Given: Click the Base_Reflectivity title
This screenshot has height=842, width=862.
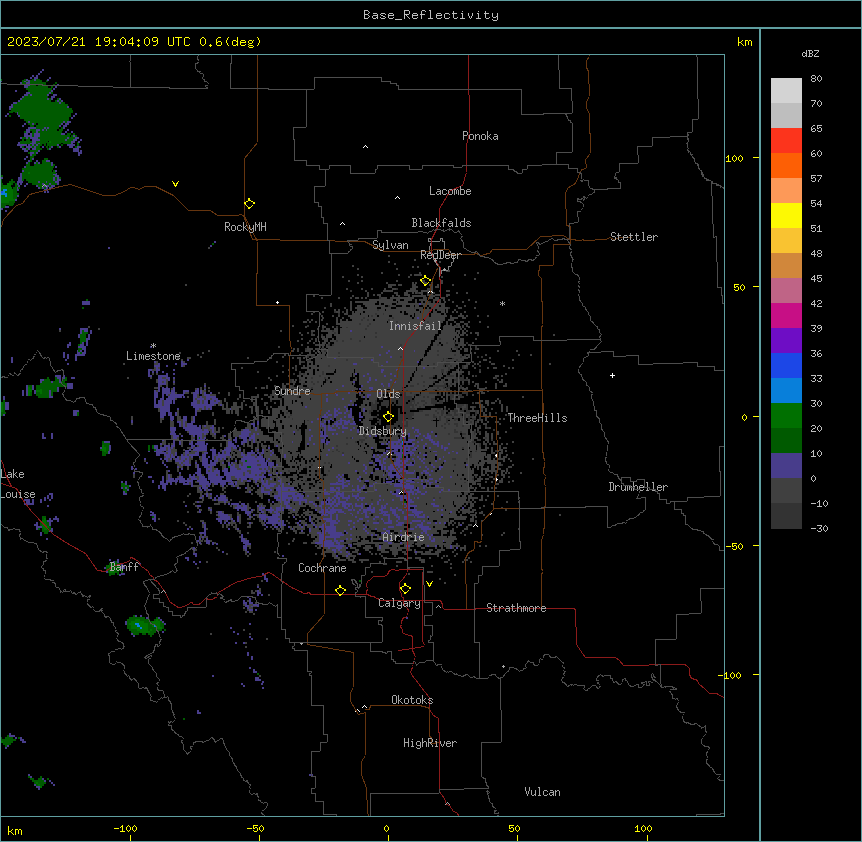Looking at the screenshot, I should [431, 15].
